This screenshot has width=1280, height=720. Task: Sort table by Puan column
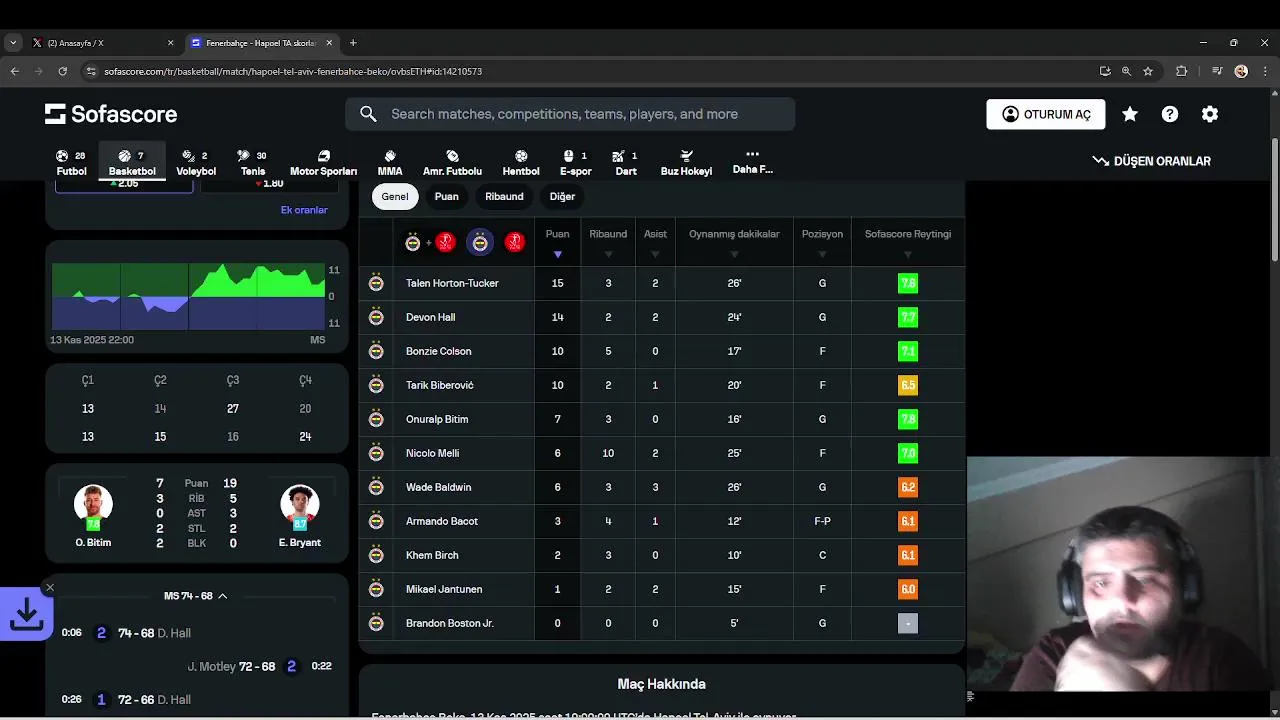(557, 242)
